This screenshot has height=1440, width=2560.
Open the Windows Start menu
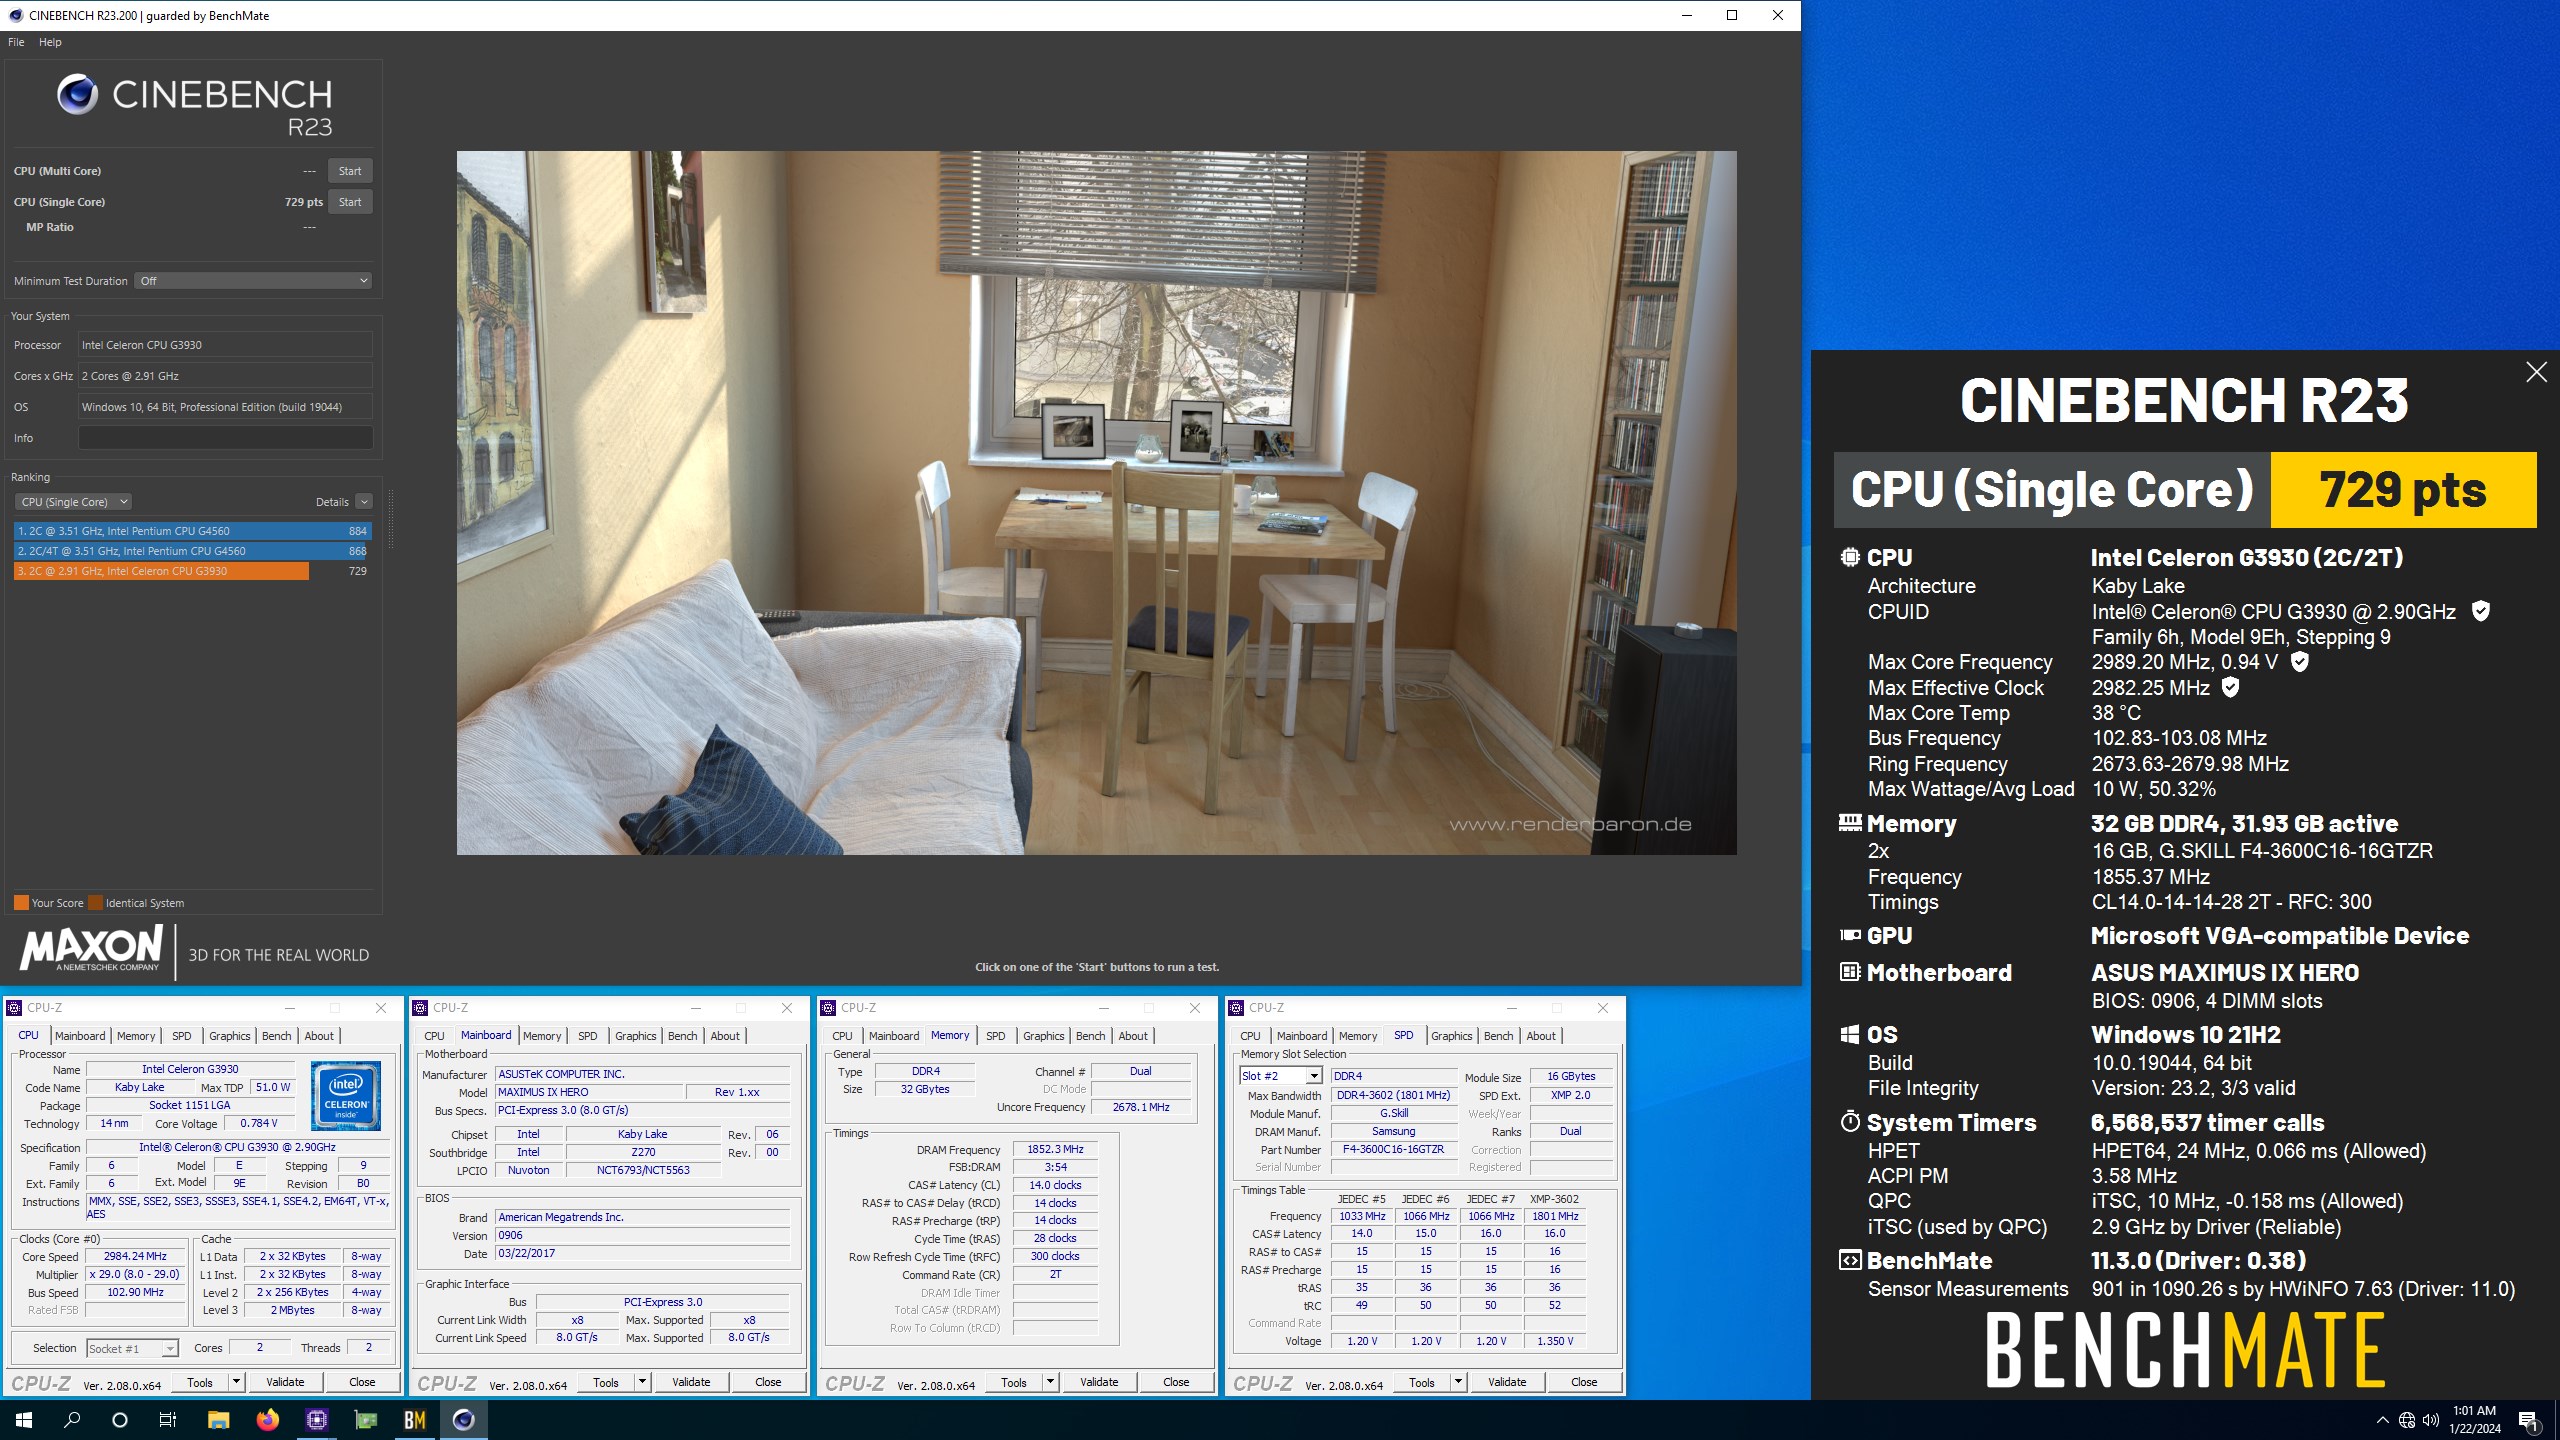click(x=24, y=1420)
